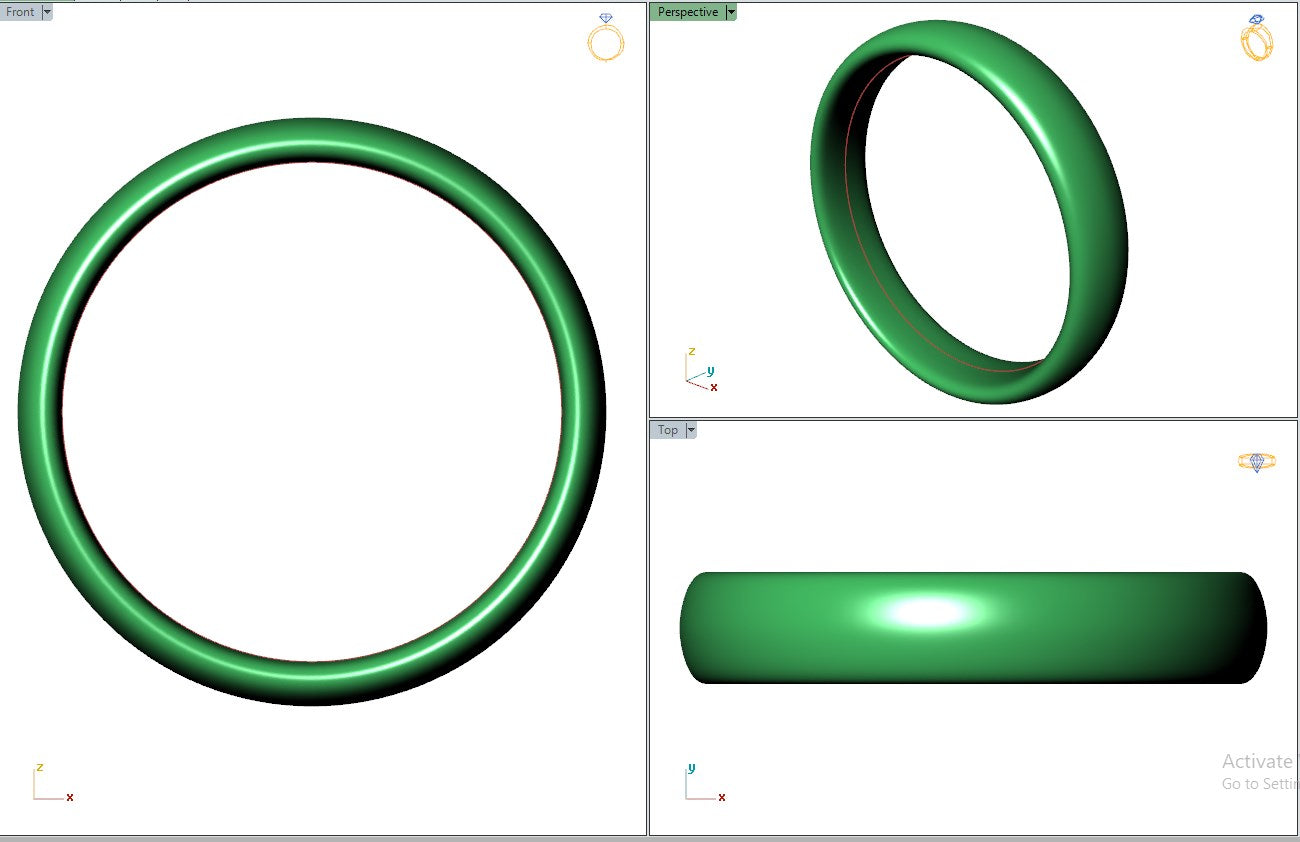
Task: Open the Top viewport dropdown arrow
Action: coord(690,430)
